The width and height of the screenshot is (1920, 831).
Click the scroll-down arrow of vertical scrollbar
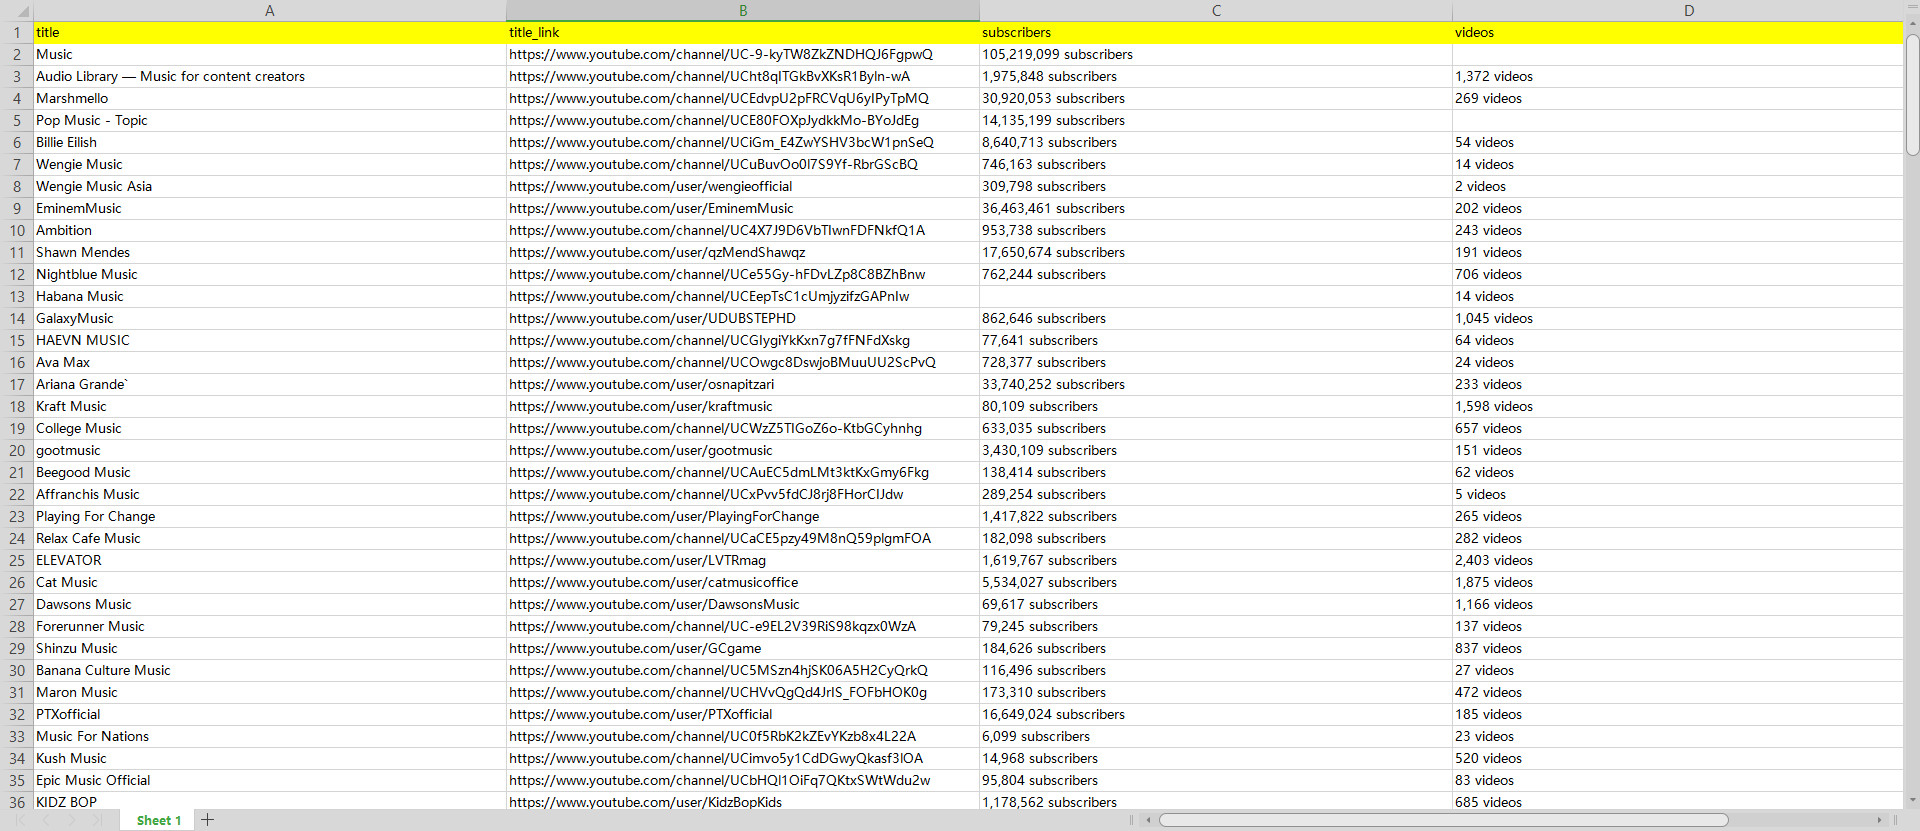pyautogui.click(x=1912, y=800)
